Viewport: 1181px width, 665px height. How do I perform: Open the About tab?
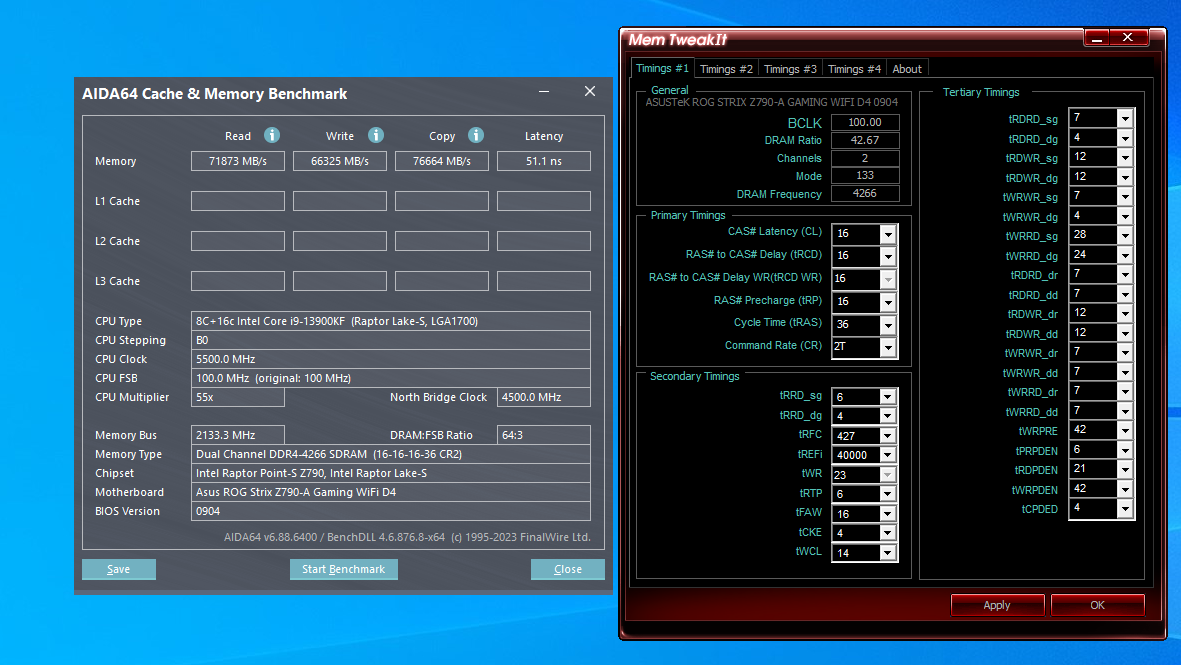(907, 69)
